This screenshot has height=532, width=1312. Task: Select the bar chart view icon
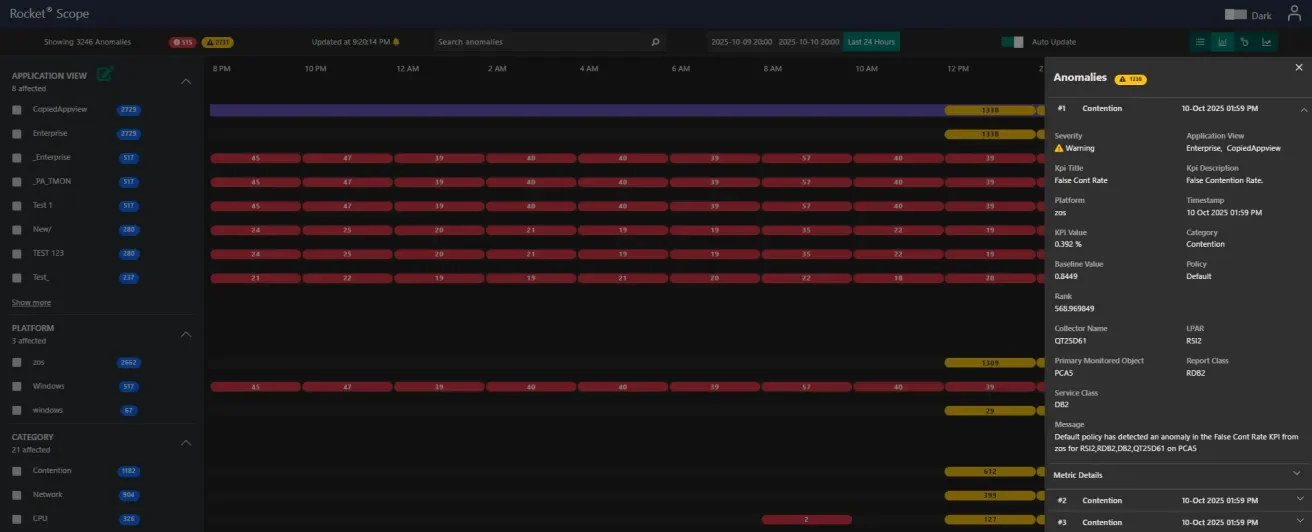tap(1222, 42)
